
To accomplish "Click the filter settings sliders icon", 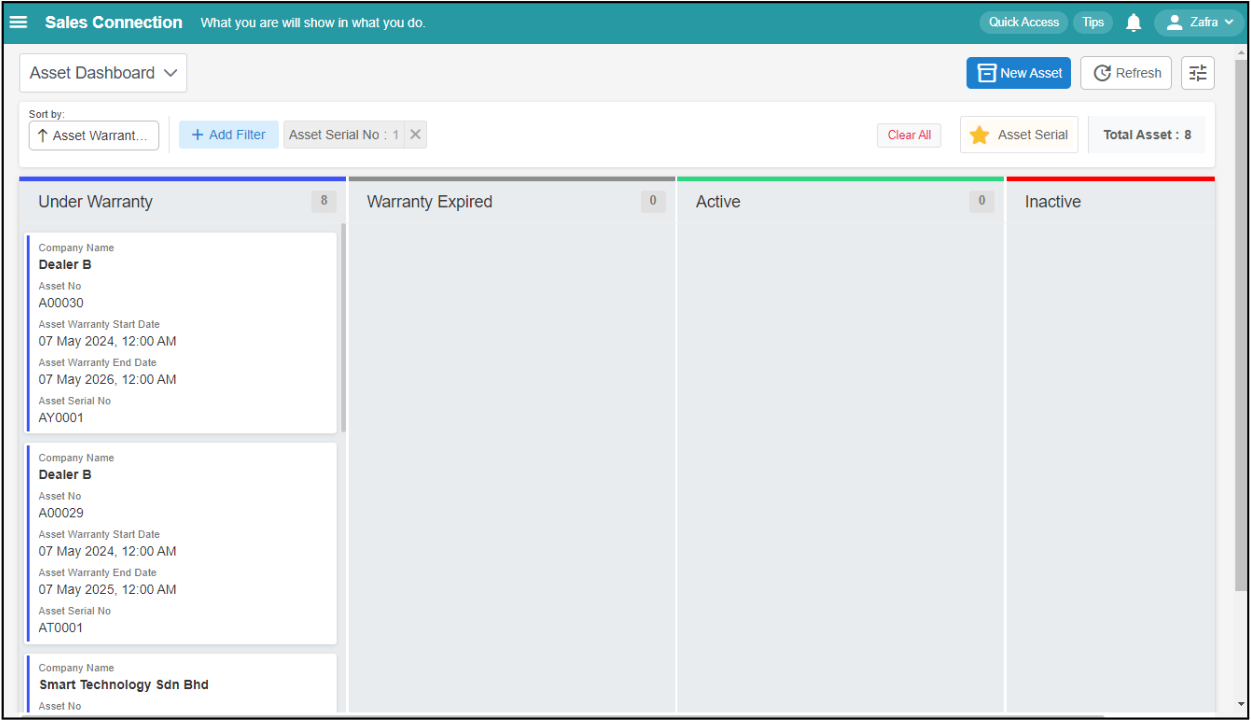I will [x=1198, y=73].
